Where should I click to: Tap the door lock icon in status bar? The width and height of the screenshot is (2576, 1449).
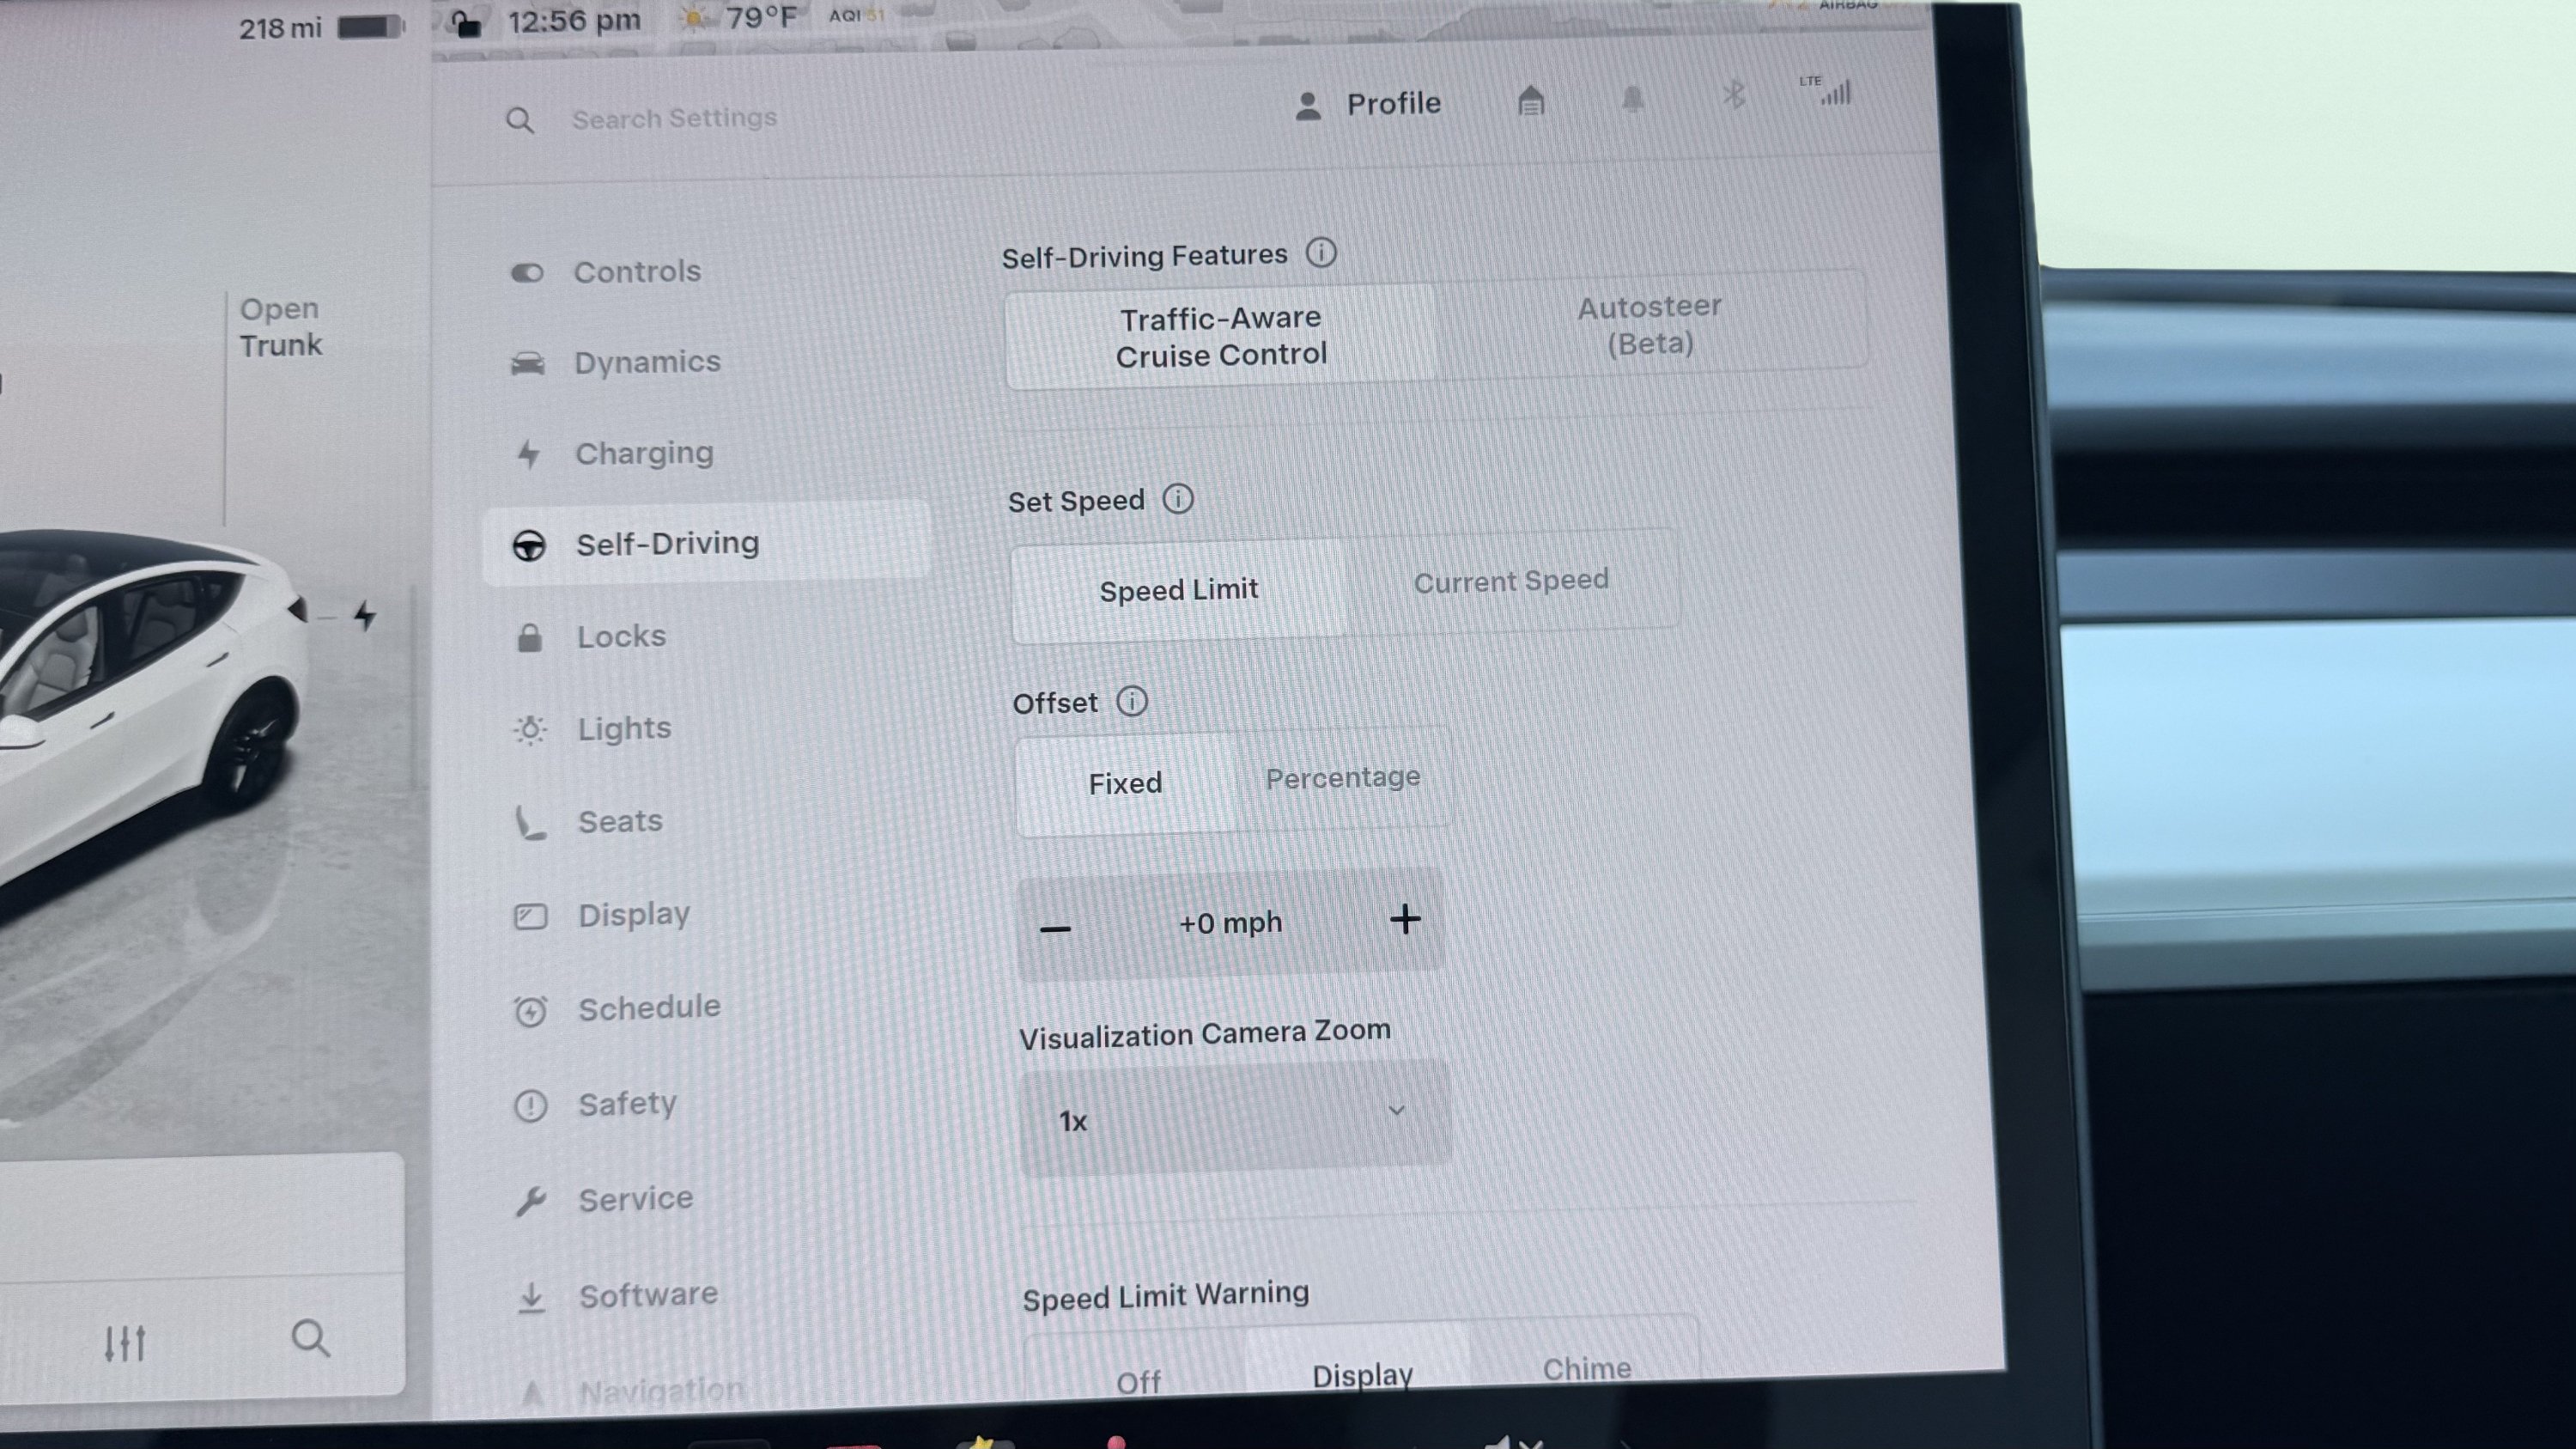pos(465,22)
